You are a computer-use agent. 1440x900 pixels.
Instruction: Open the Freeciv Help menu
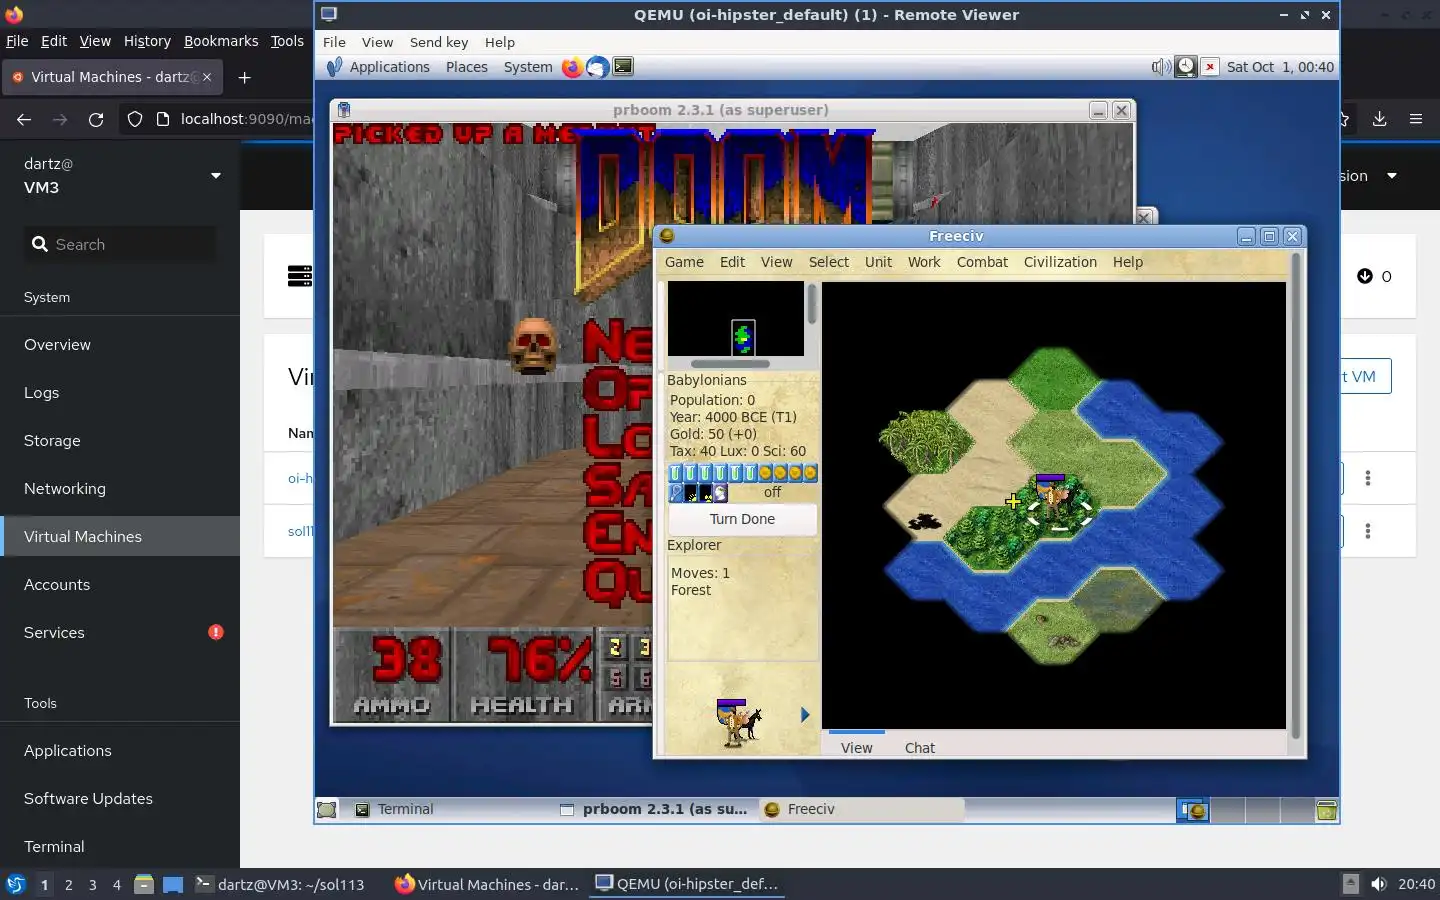pyautogui.click(x=1127, y=262)
